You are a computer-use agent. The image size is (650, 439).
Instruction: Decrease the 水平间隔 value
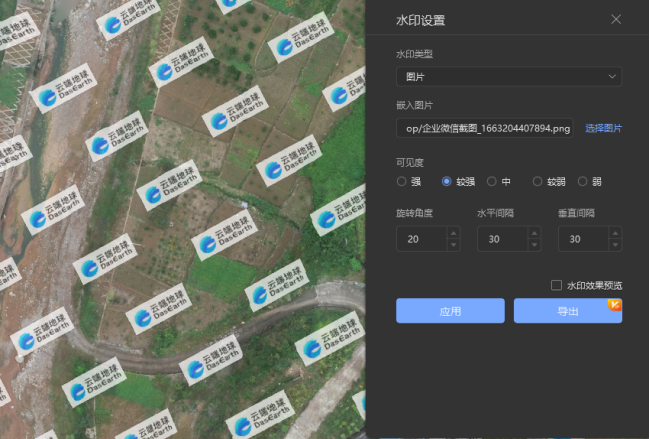(x=534, y=245)
